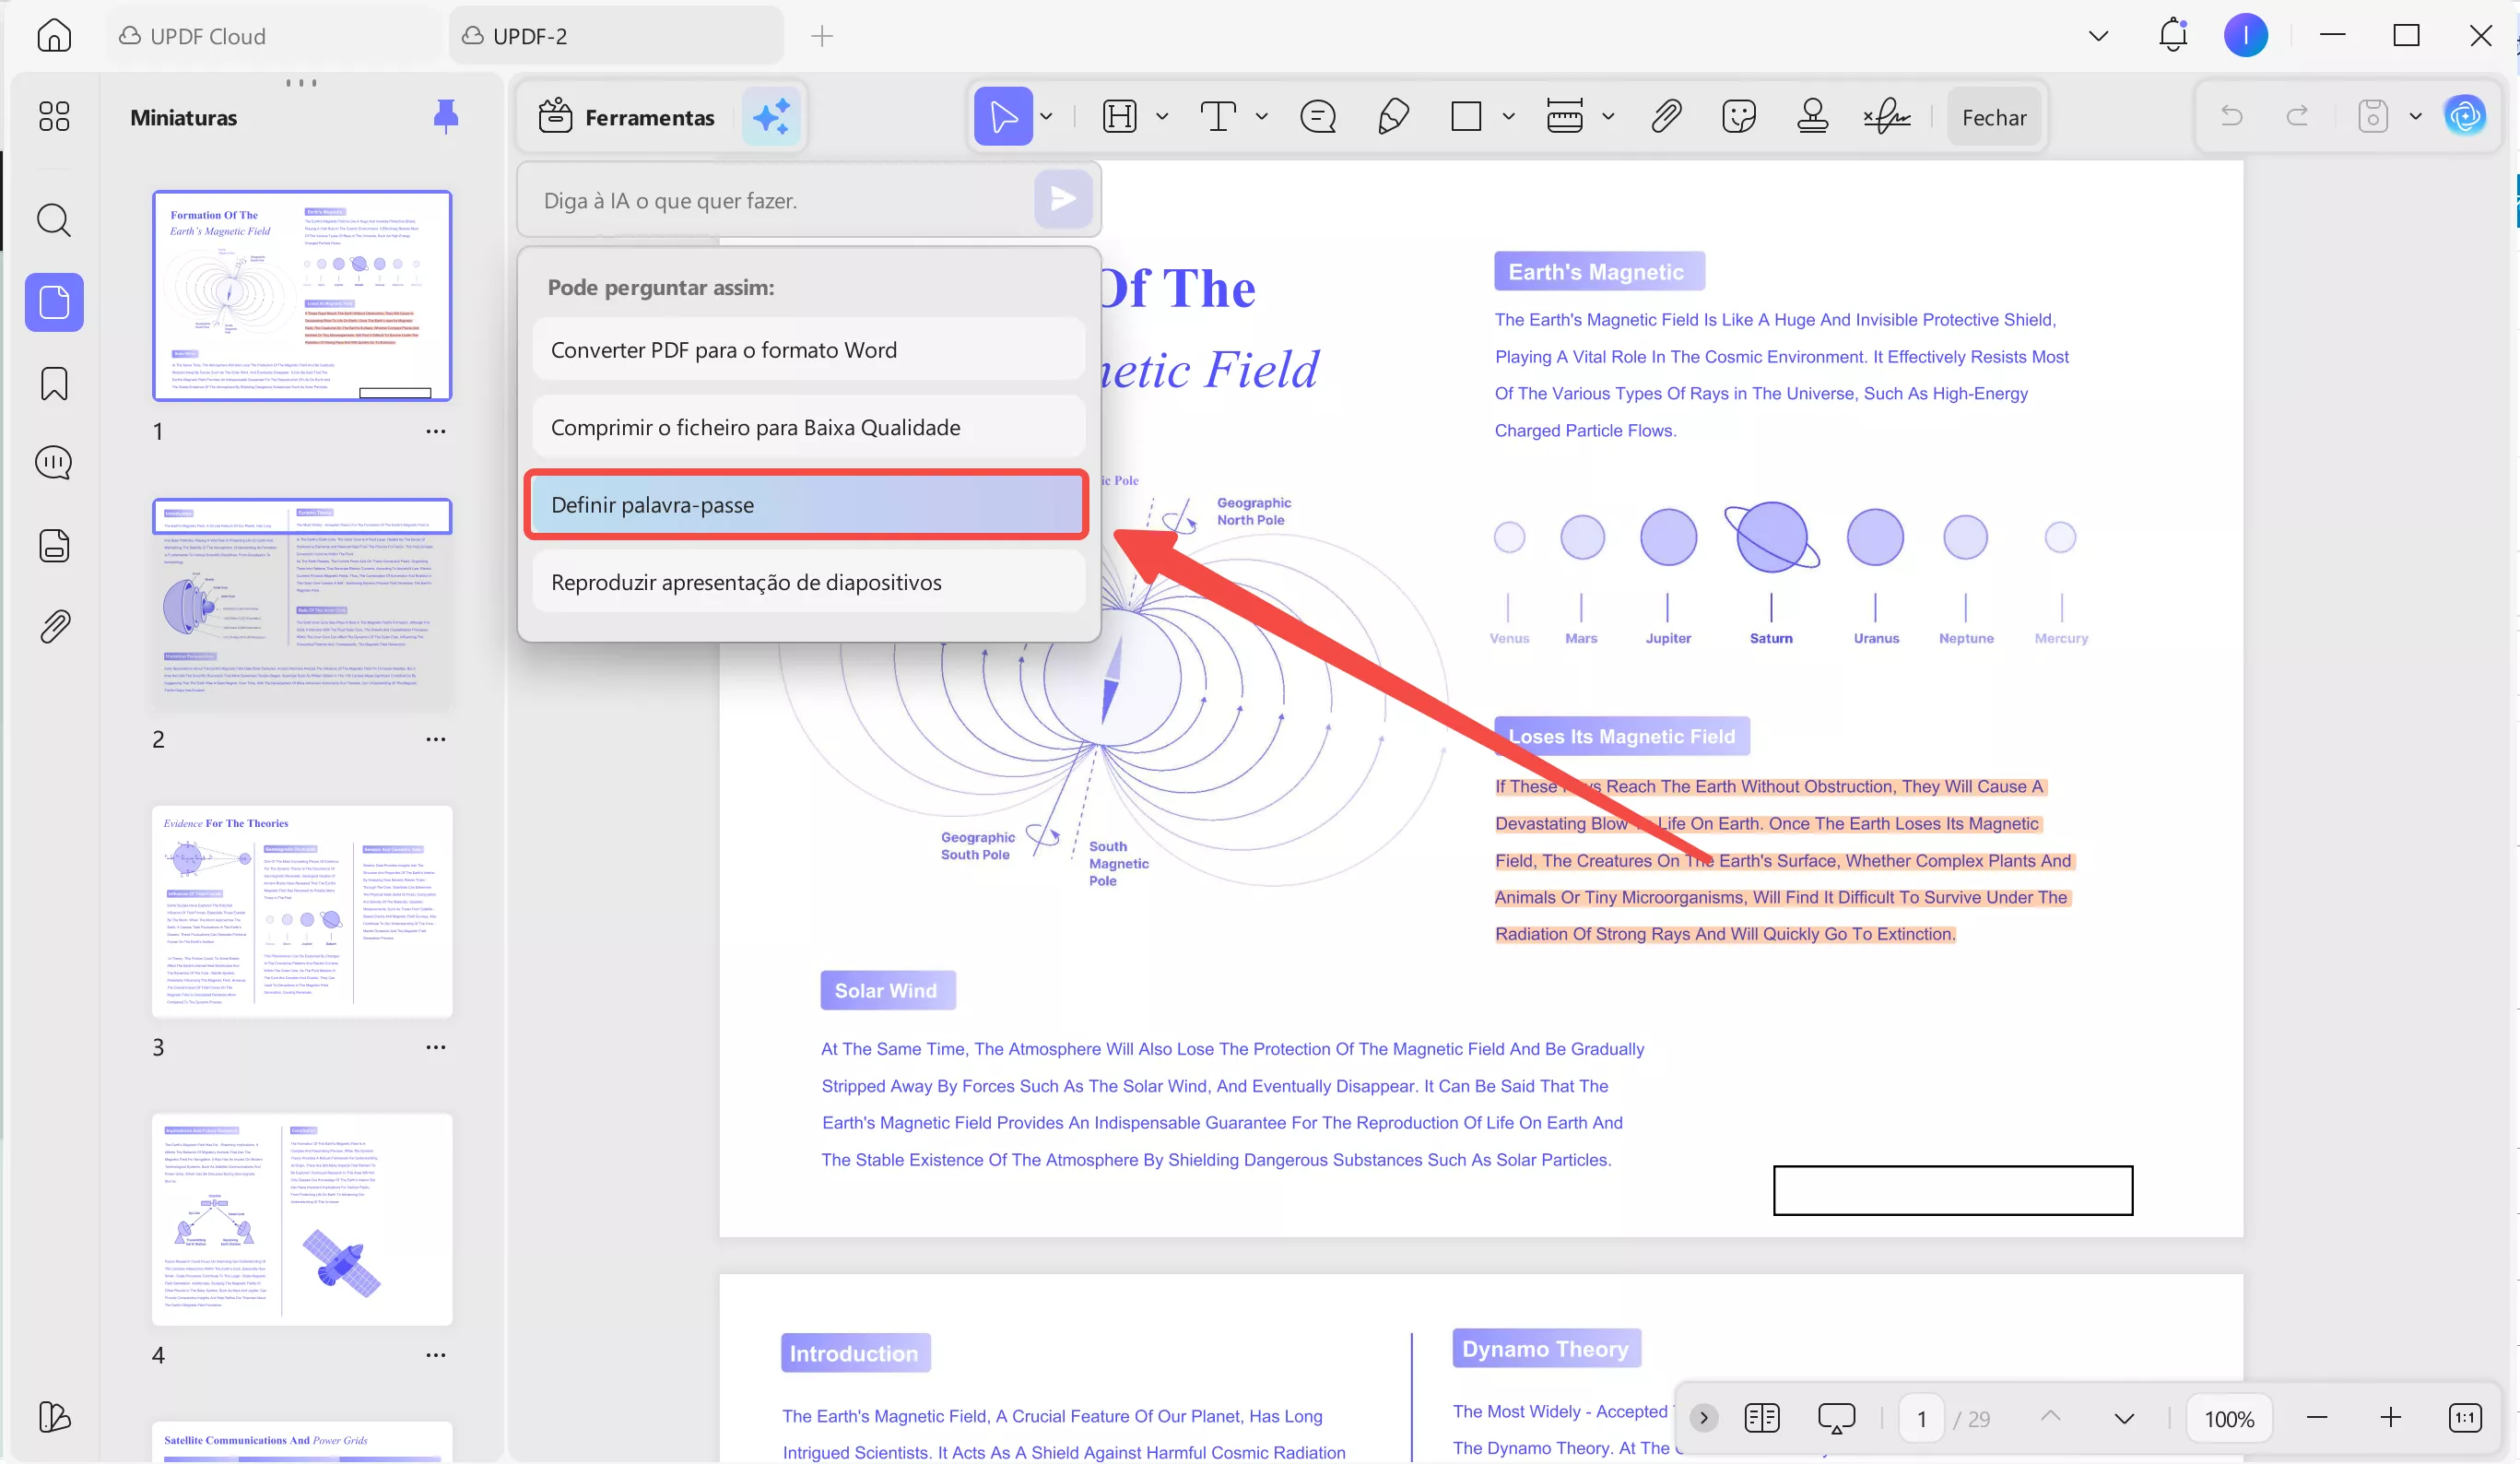Toggle the AI sparkle assistant button
The height and width of the screenshot is (1464, 2520).
coord(772,117)
